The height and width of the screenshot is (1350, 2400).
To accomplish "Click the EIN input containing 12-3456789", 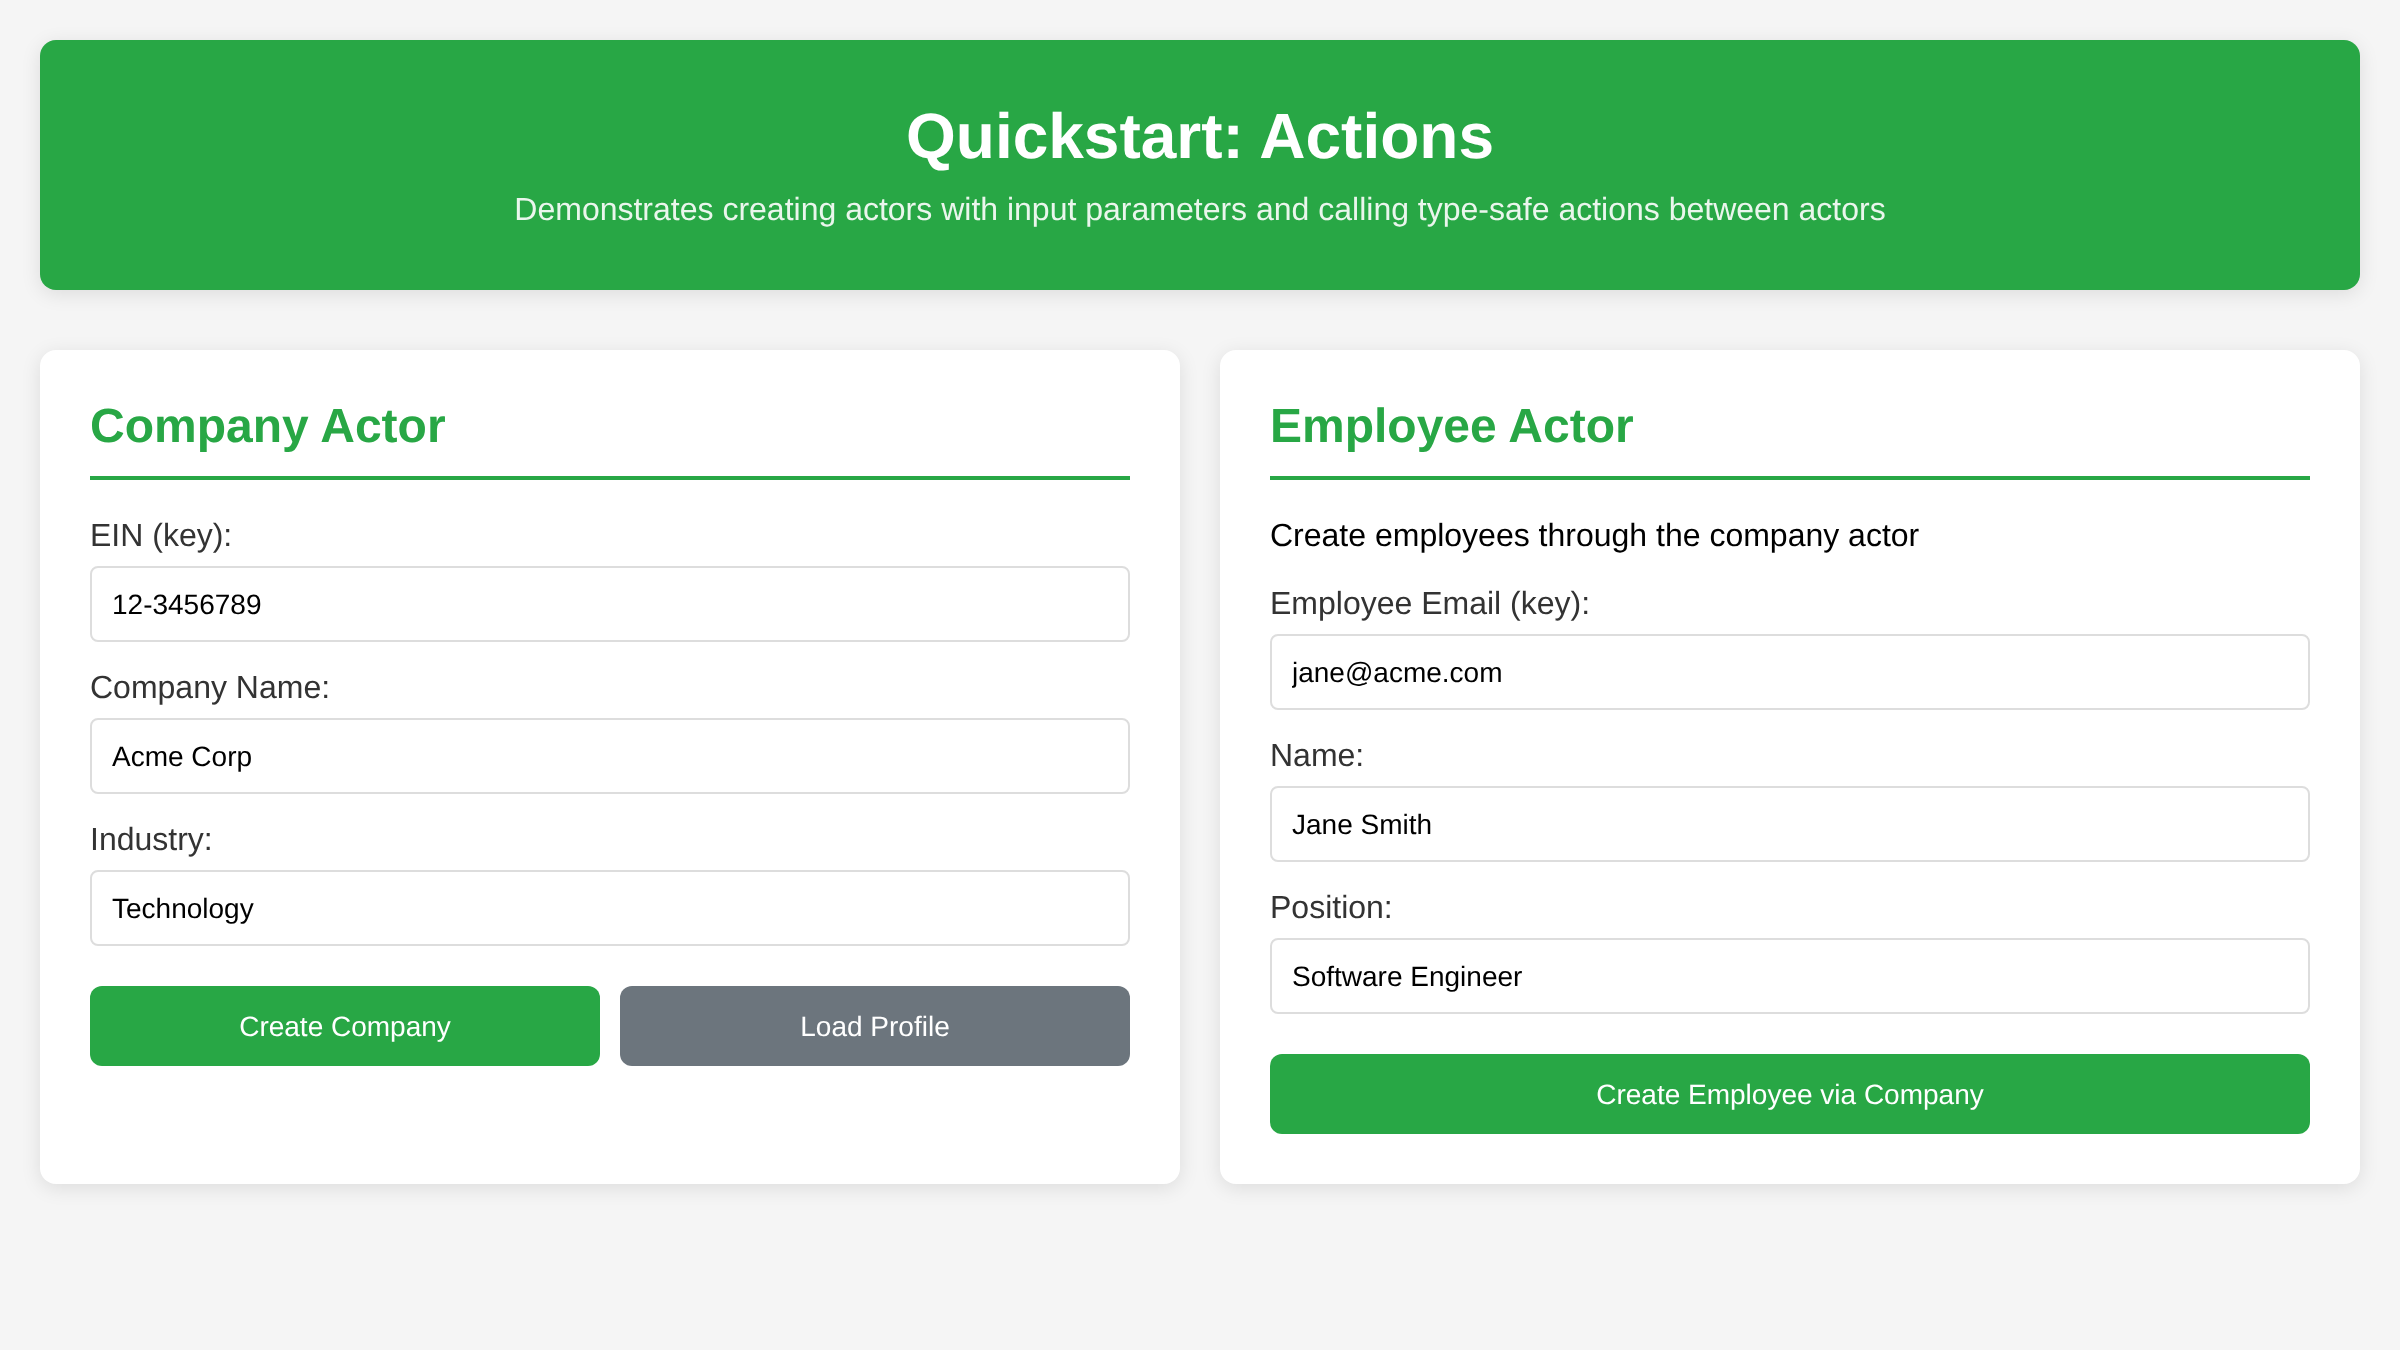I will pos(609,604).
